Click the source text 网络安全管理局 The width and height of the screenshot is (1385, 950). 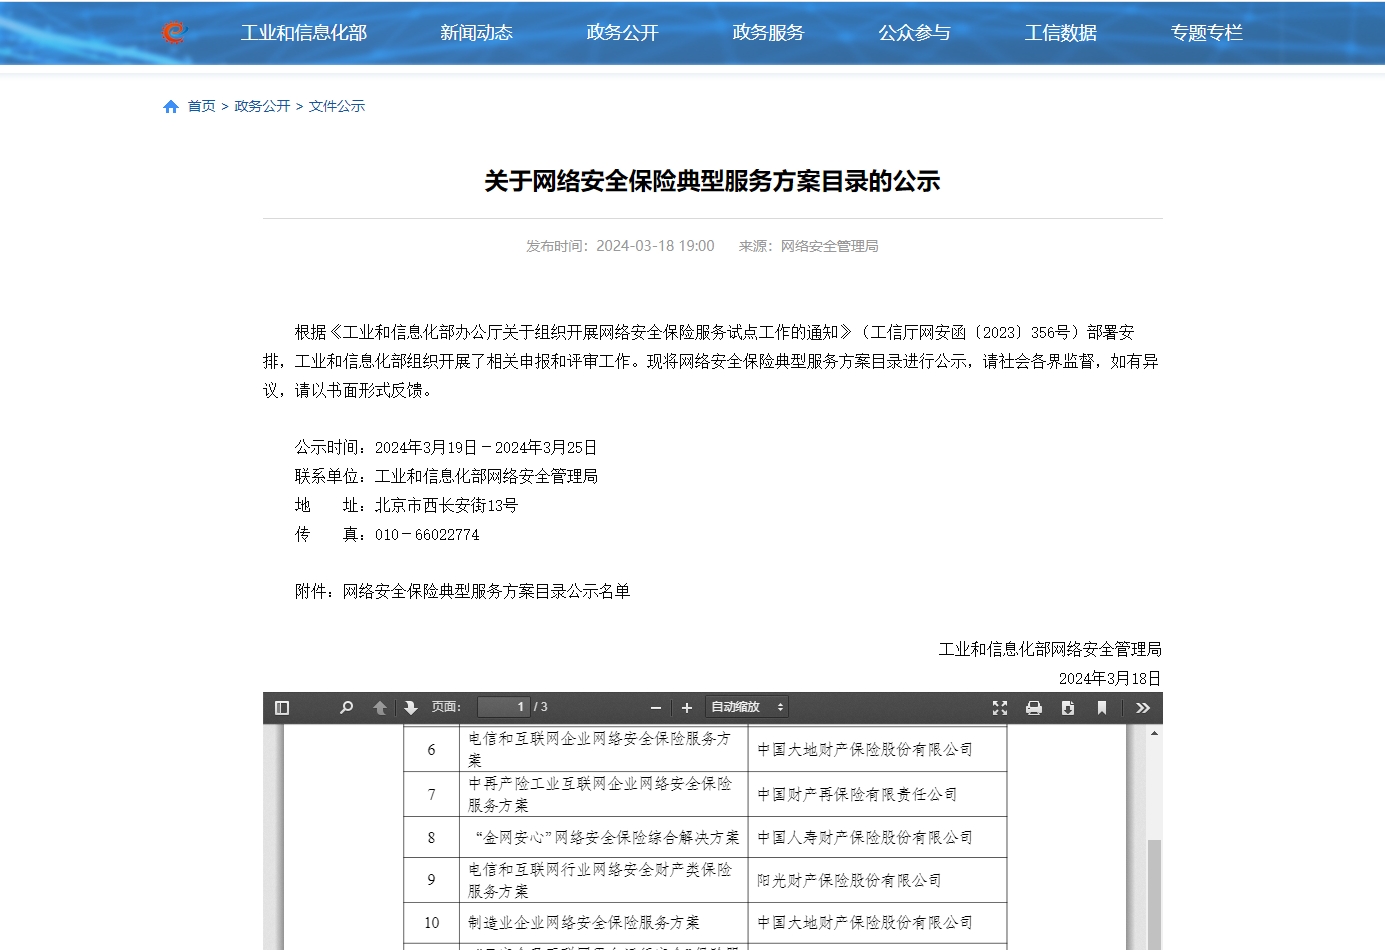tap(829, 246)
